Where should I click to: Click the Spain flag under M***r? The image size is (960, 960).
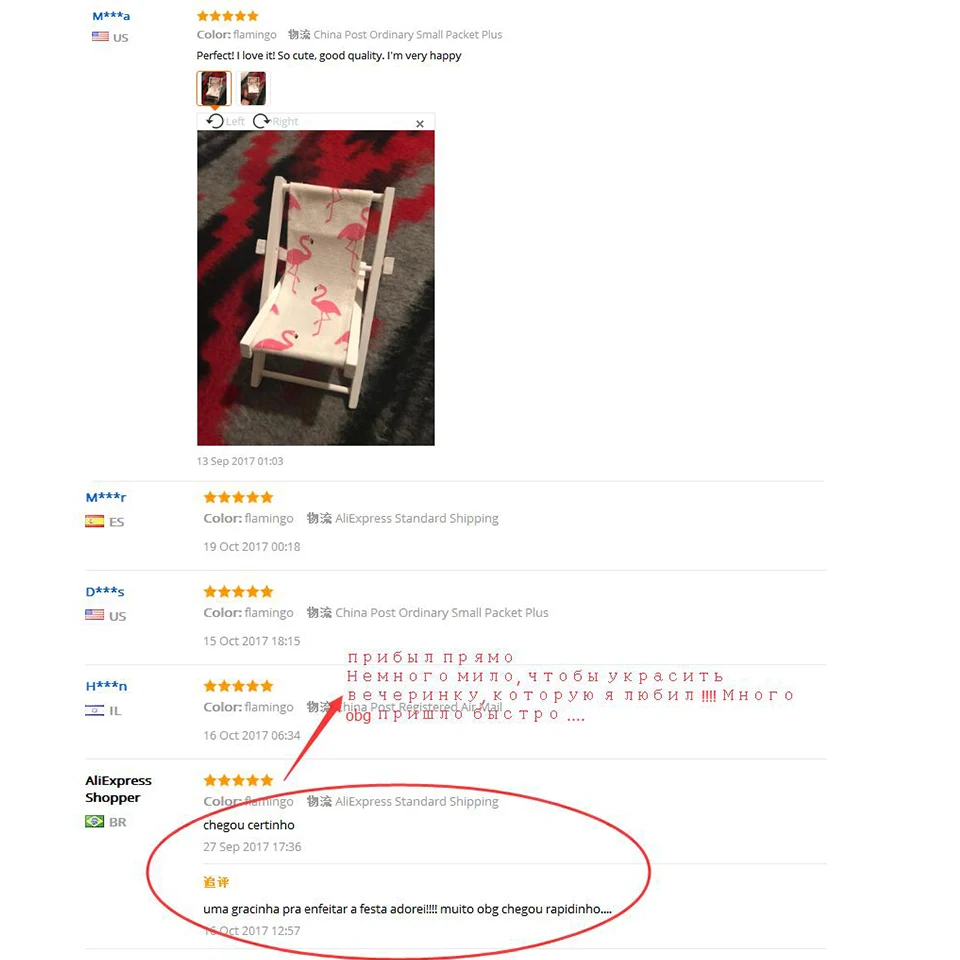point(94,521)
